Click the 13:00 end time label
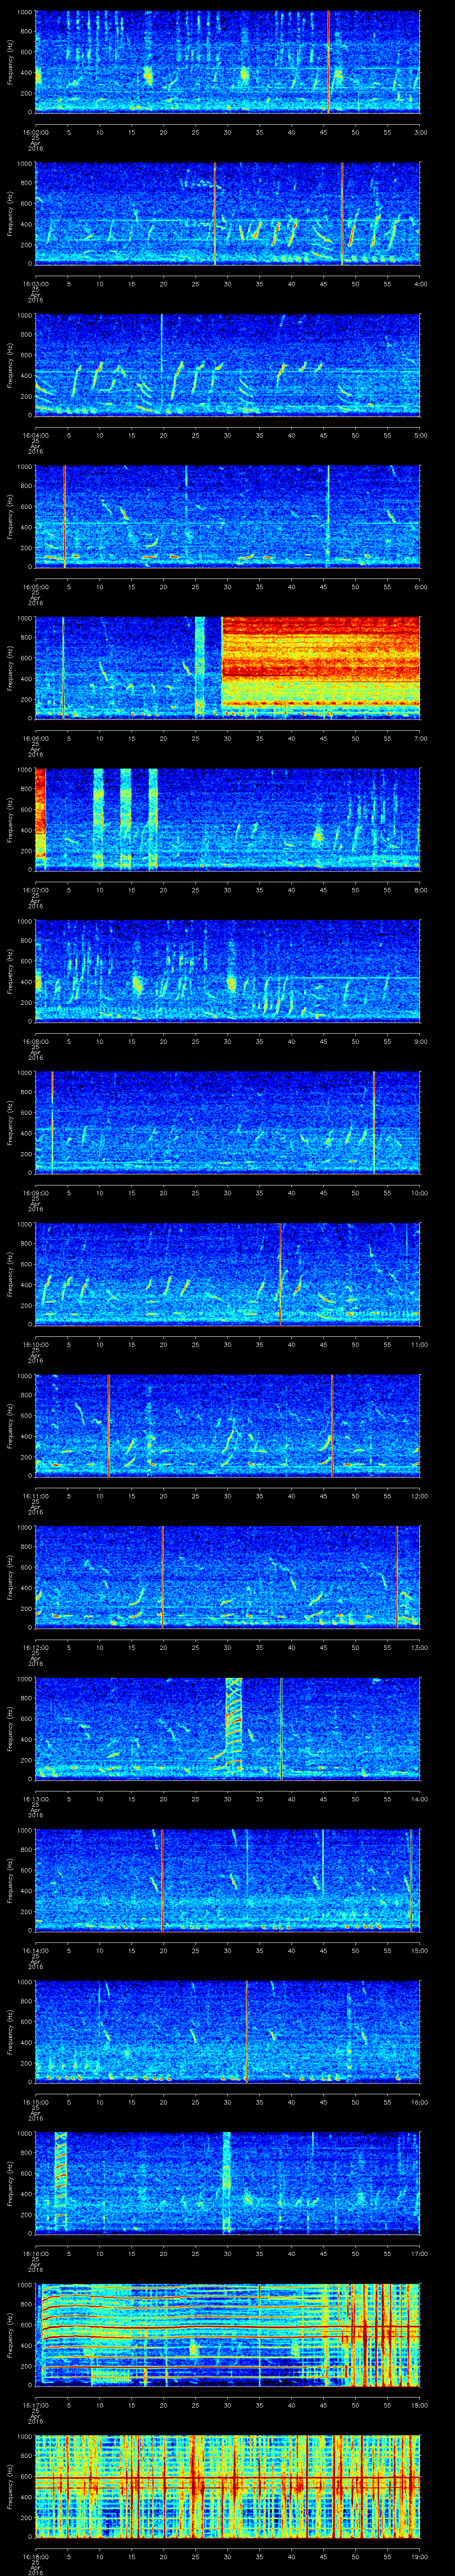The height and width of the screenshot is (2576, 455). (419, 1648)
